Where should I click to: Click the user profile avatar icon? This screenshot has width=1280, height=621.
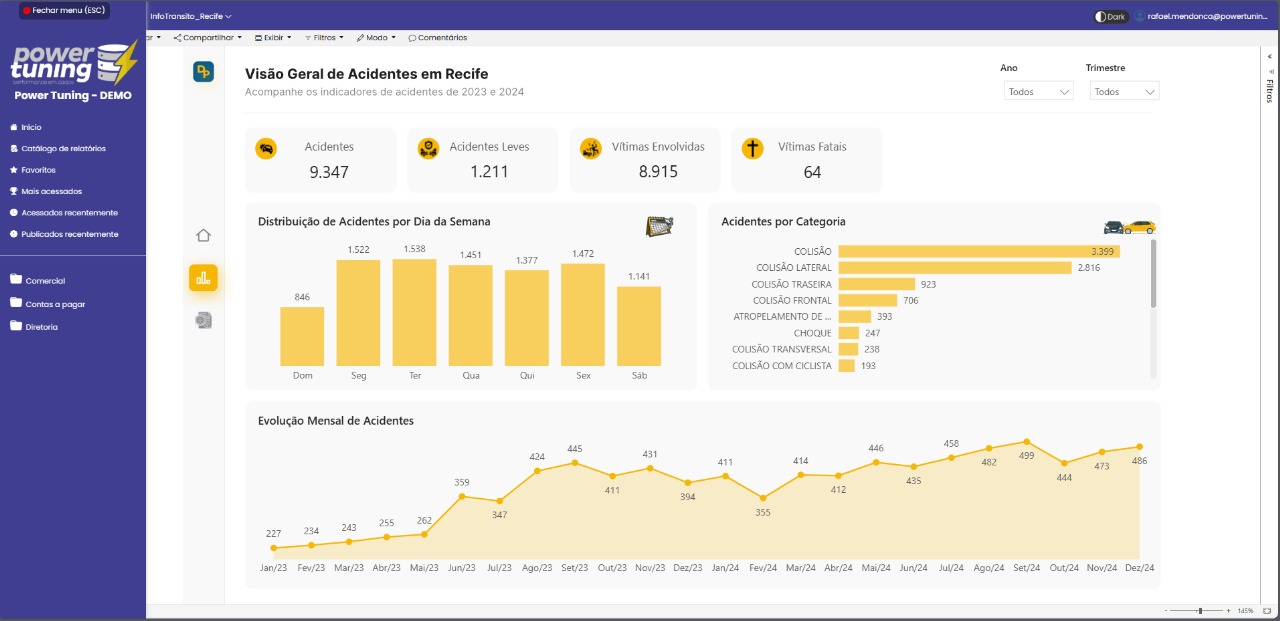coord(1139,16)
